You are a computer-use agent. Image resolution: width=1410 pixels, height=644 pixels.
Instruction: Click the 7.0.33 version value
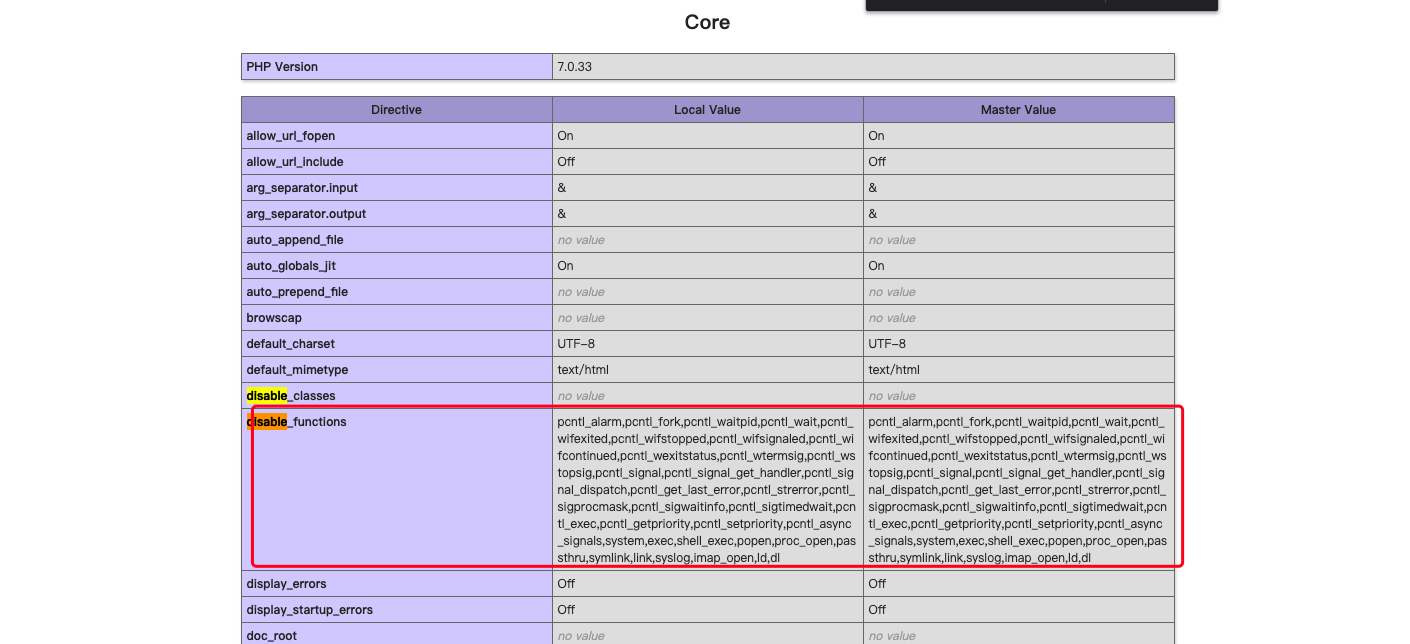click(574, 67)
